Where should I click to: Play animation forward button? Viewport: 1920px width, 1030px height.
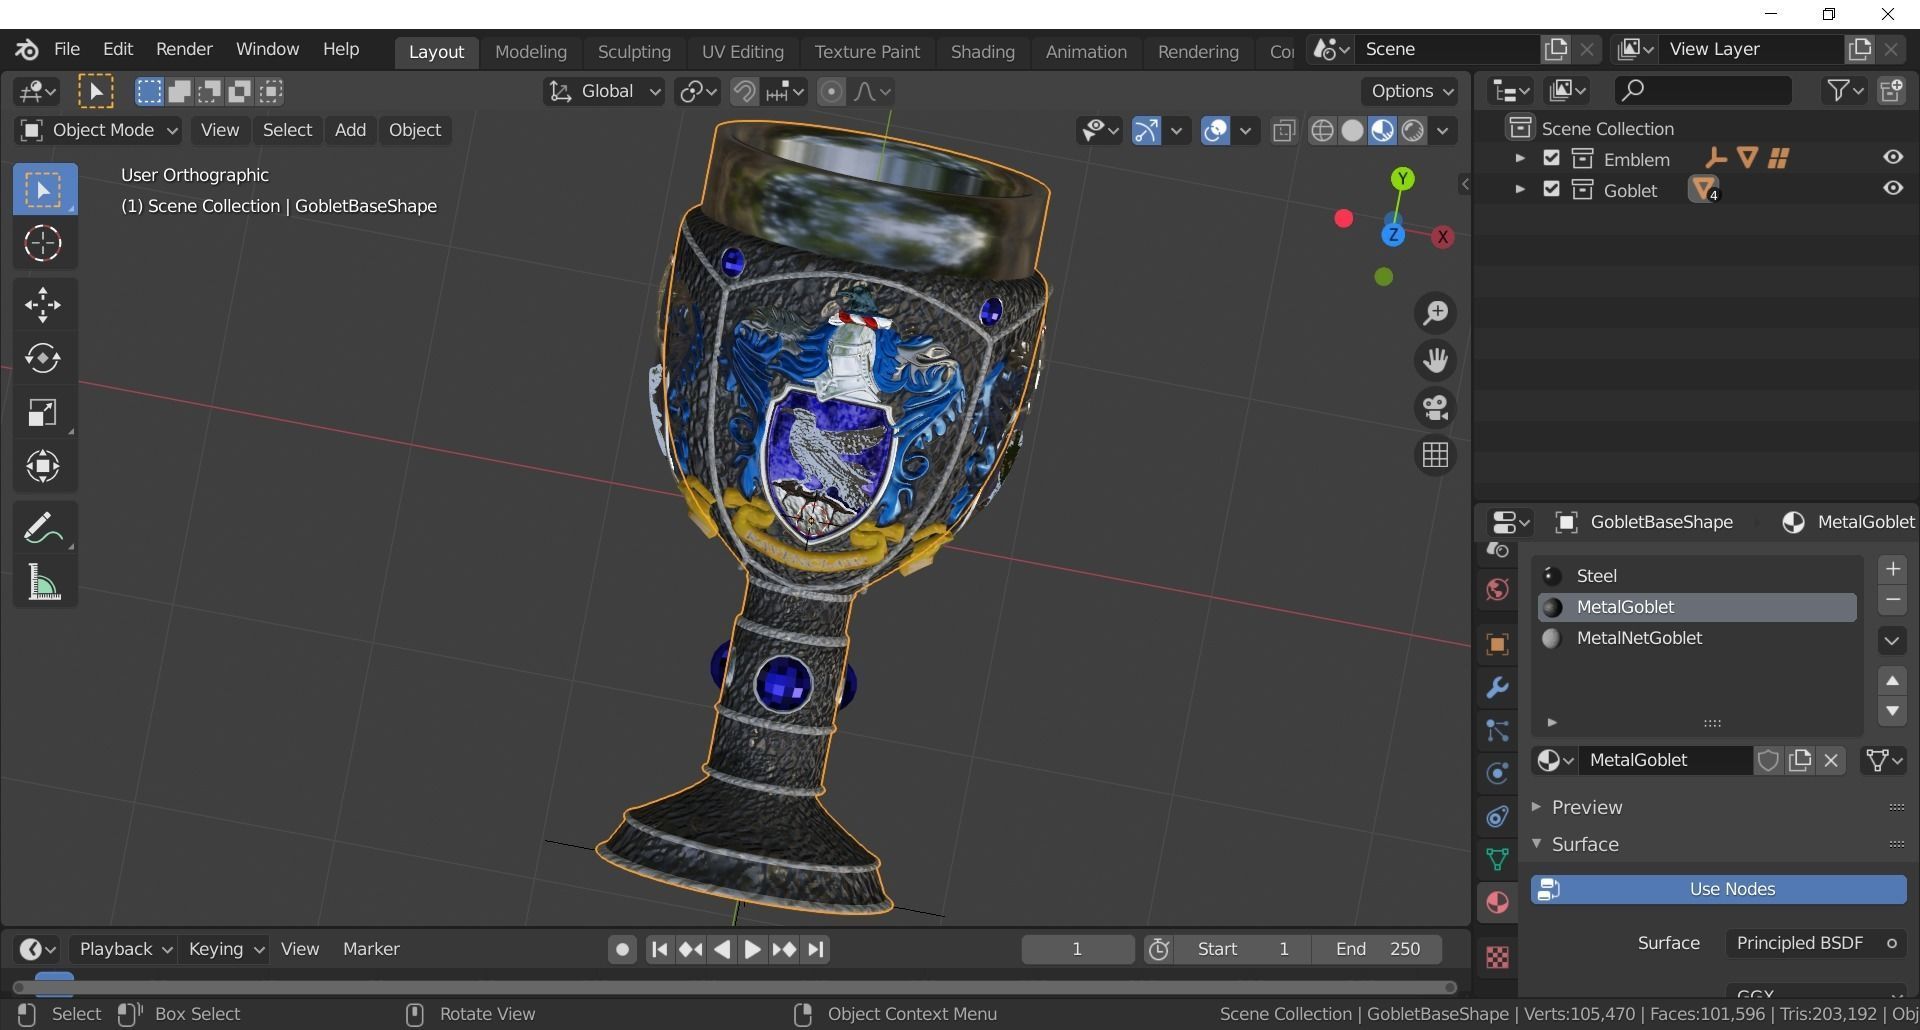click(x=753, y=949)
